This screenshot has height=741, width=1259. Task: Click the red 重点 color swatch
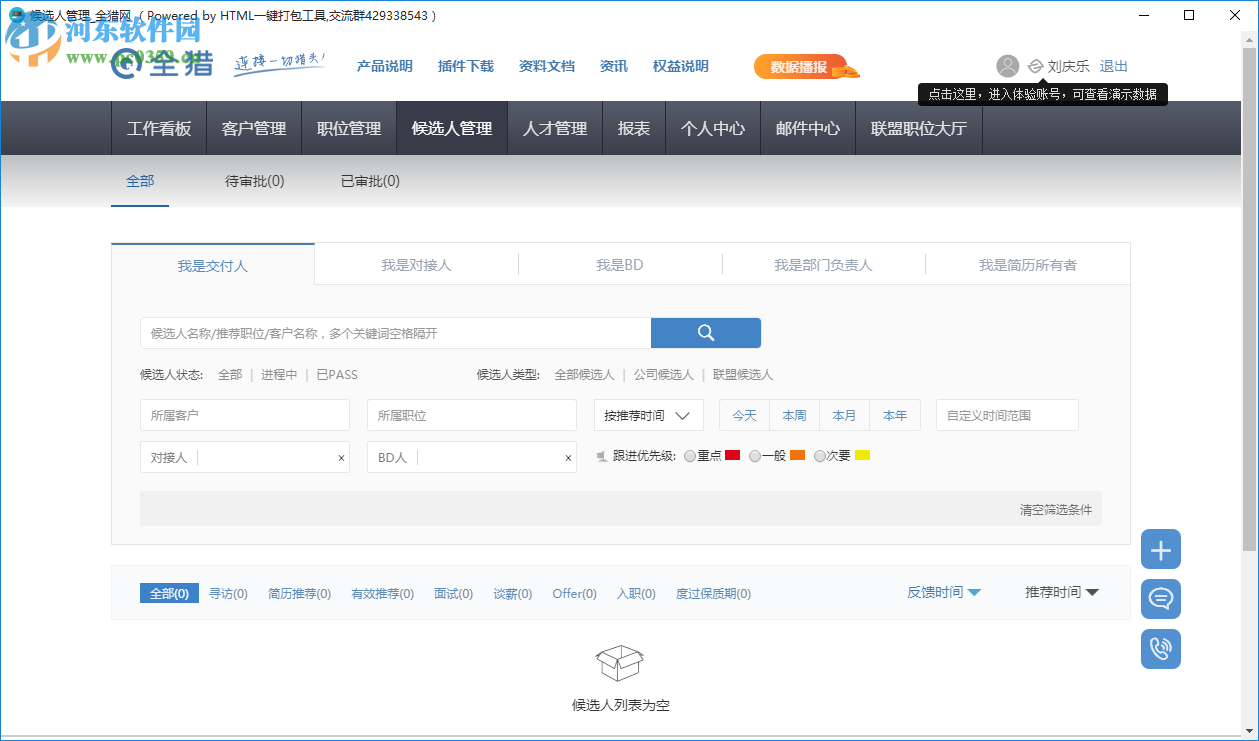tap(731, 454)
